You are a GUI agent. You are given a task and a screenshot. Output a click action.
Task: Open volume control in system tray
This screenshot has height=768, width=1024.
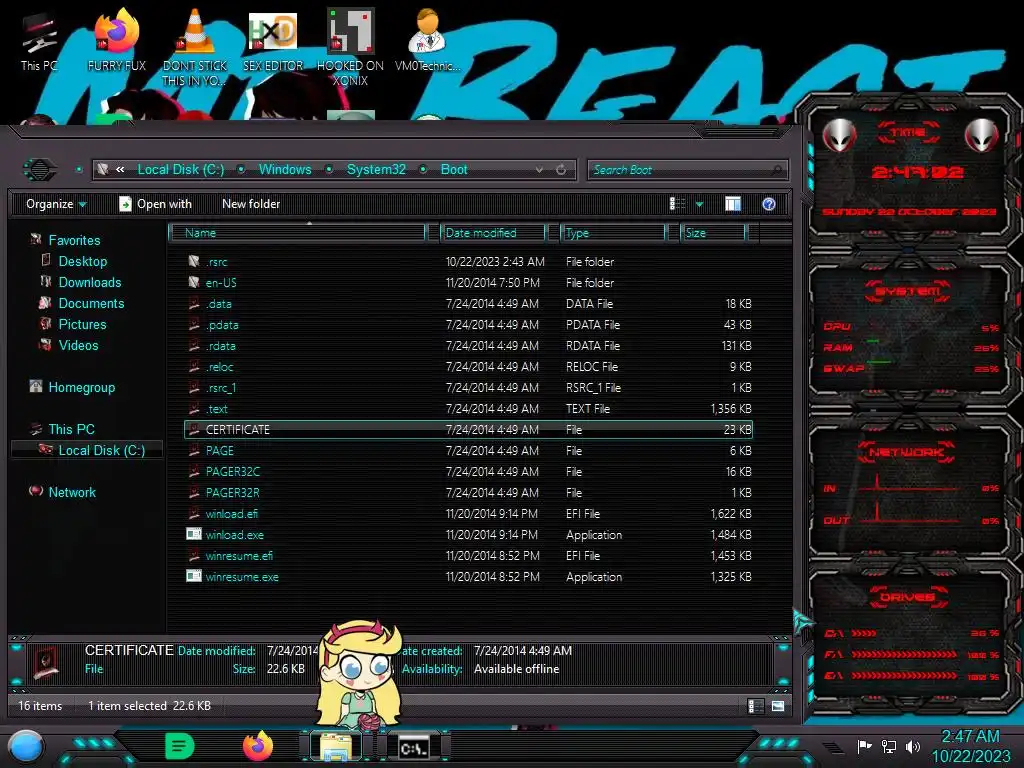[x=912, y=747]
